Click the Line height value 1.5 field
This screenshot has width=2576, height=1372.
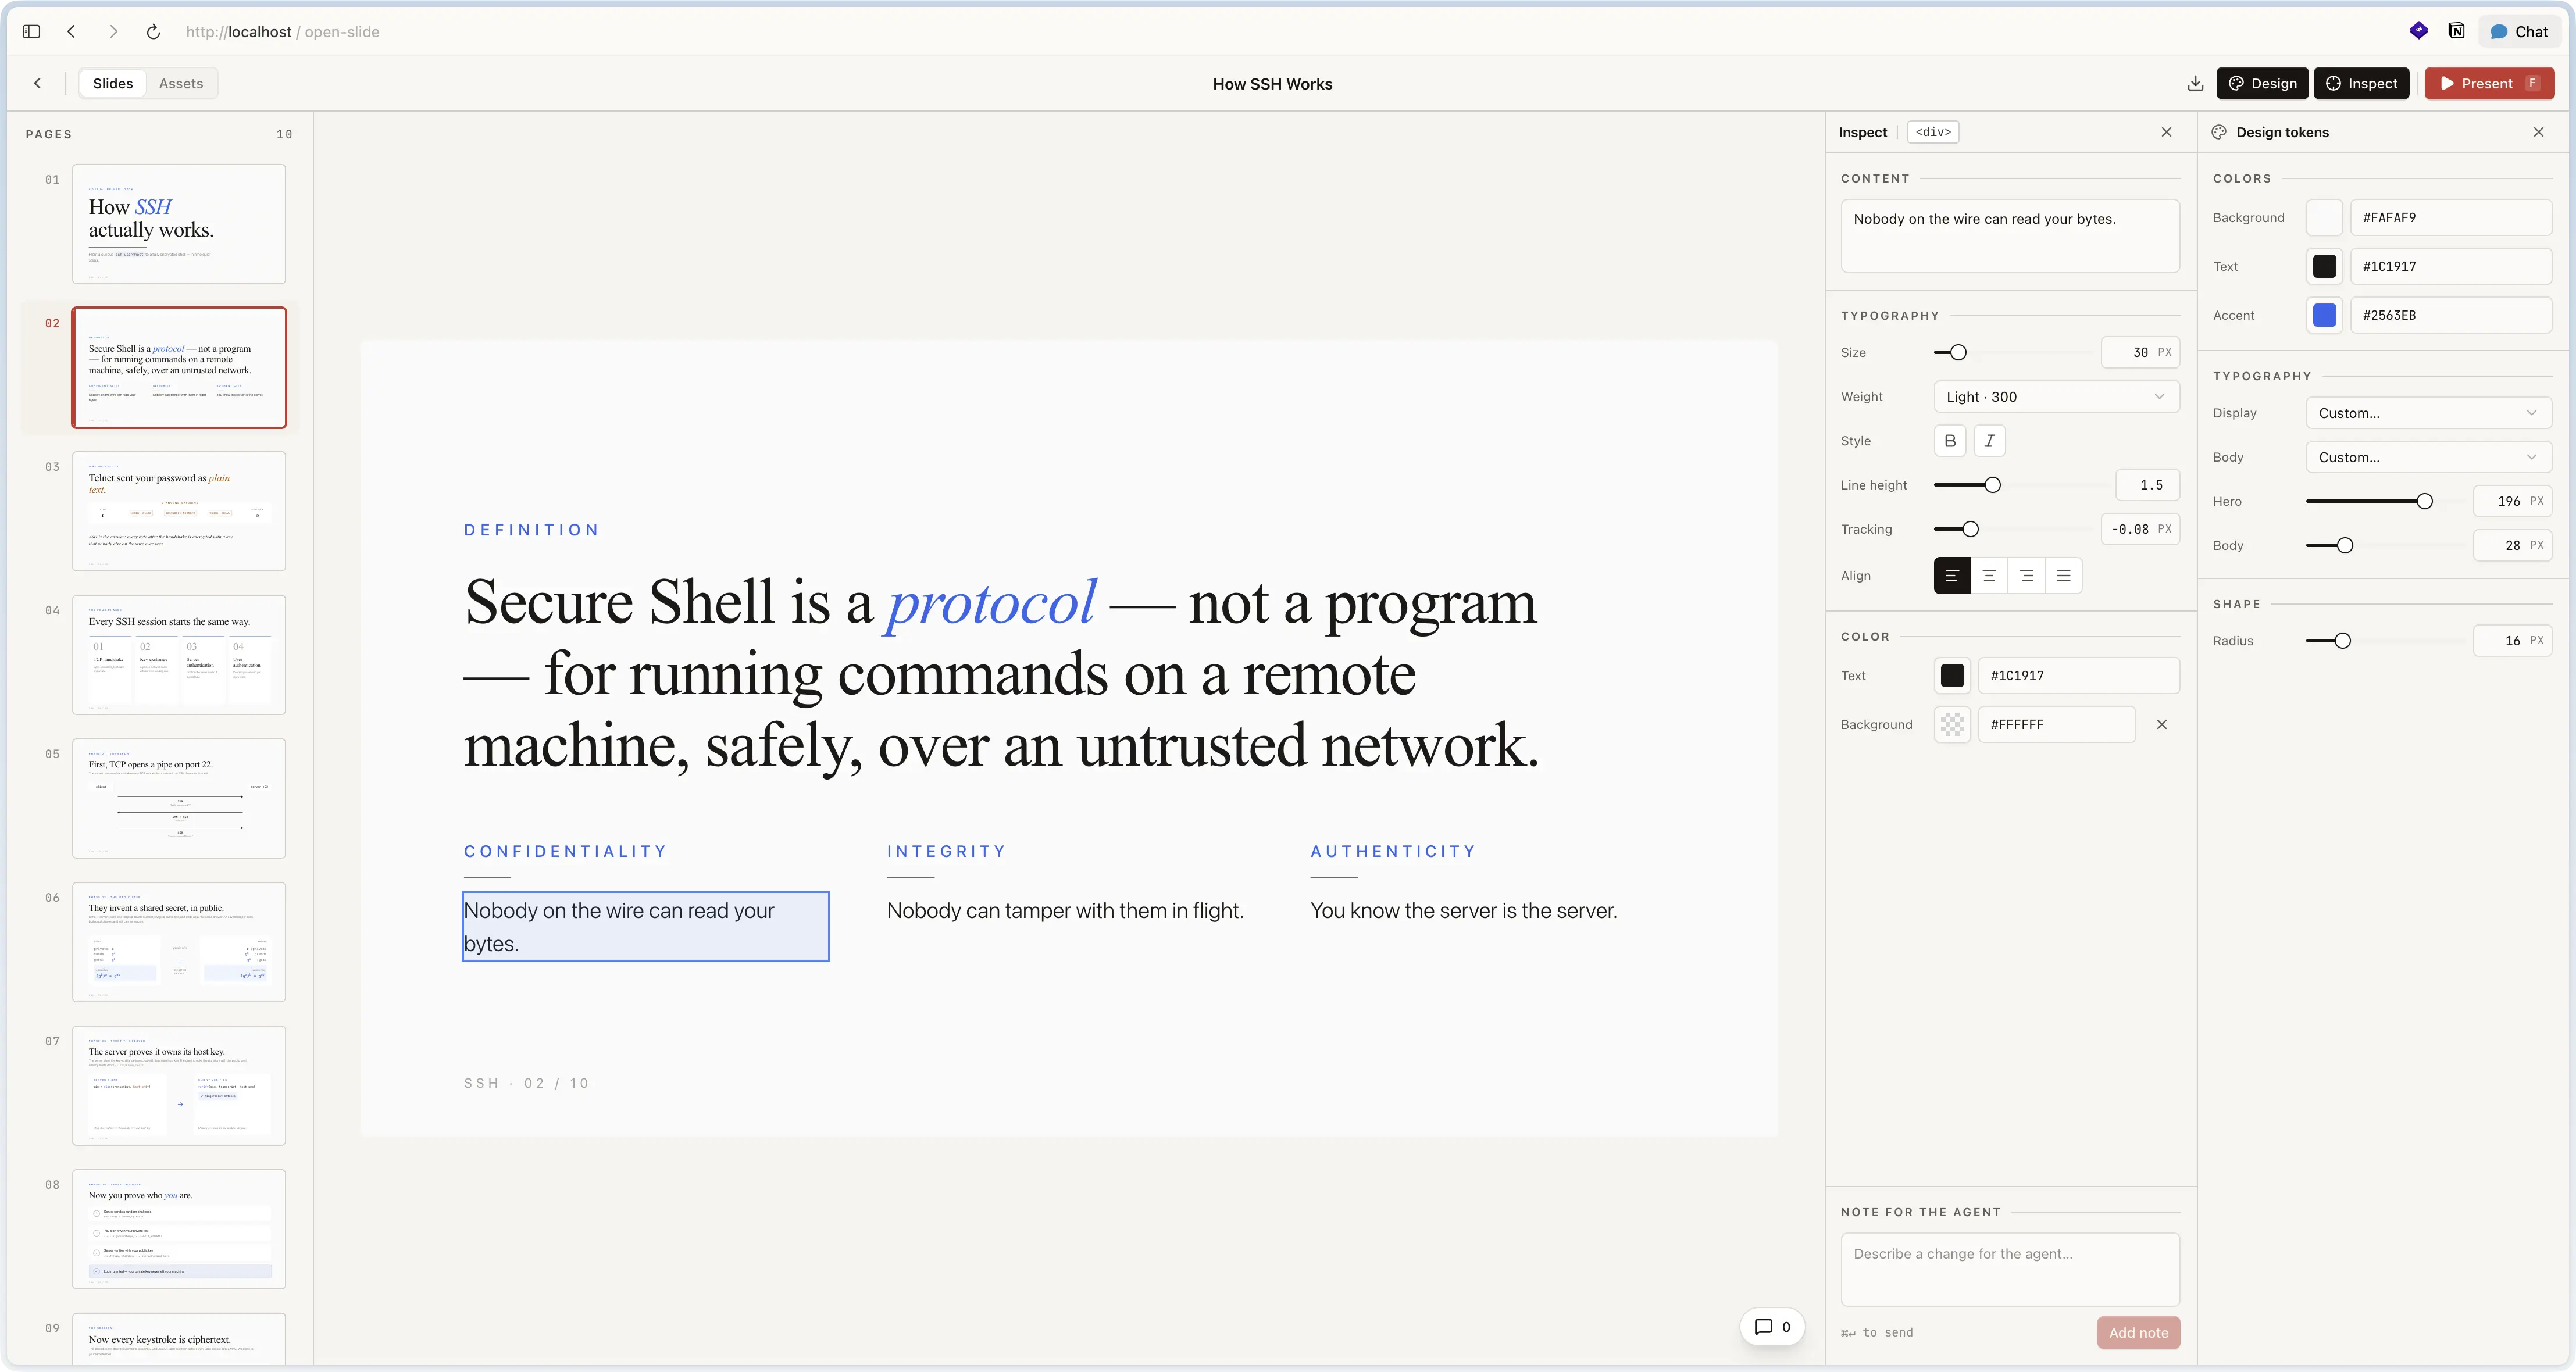click(x=2148, y=485)
